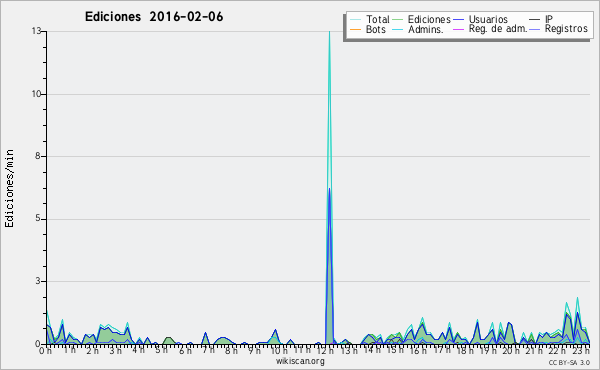Click the y-axis value '8'
The width and height of the screenshot is (600, 370).
tap(38, 156)
